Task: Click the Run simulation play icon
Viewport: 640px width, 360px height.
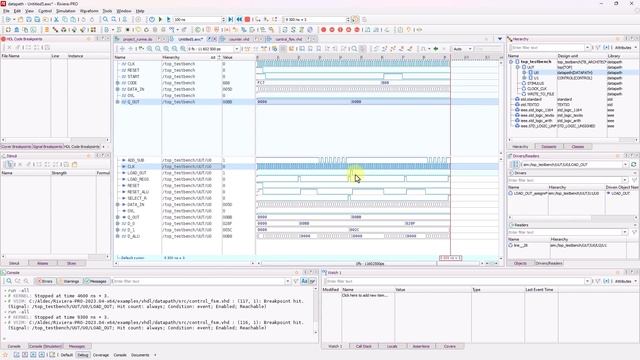Action: pos(160,20)
